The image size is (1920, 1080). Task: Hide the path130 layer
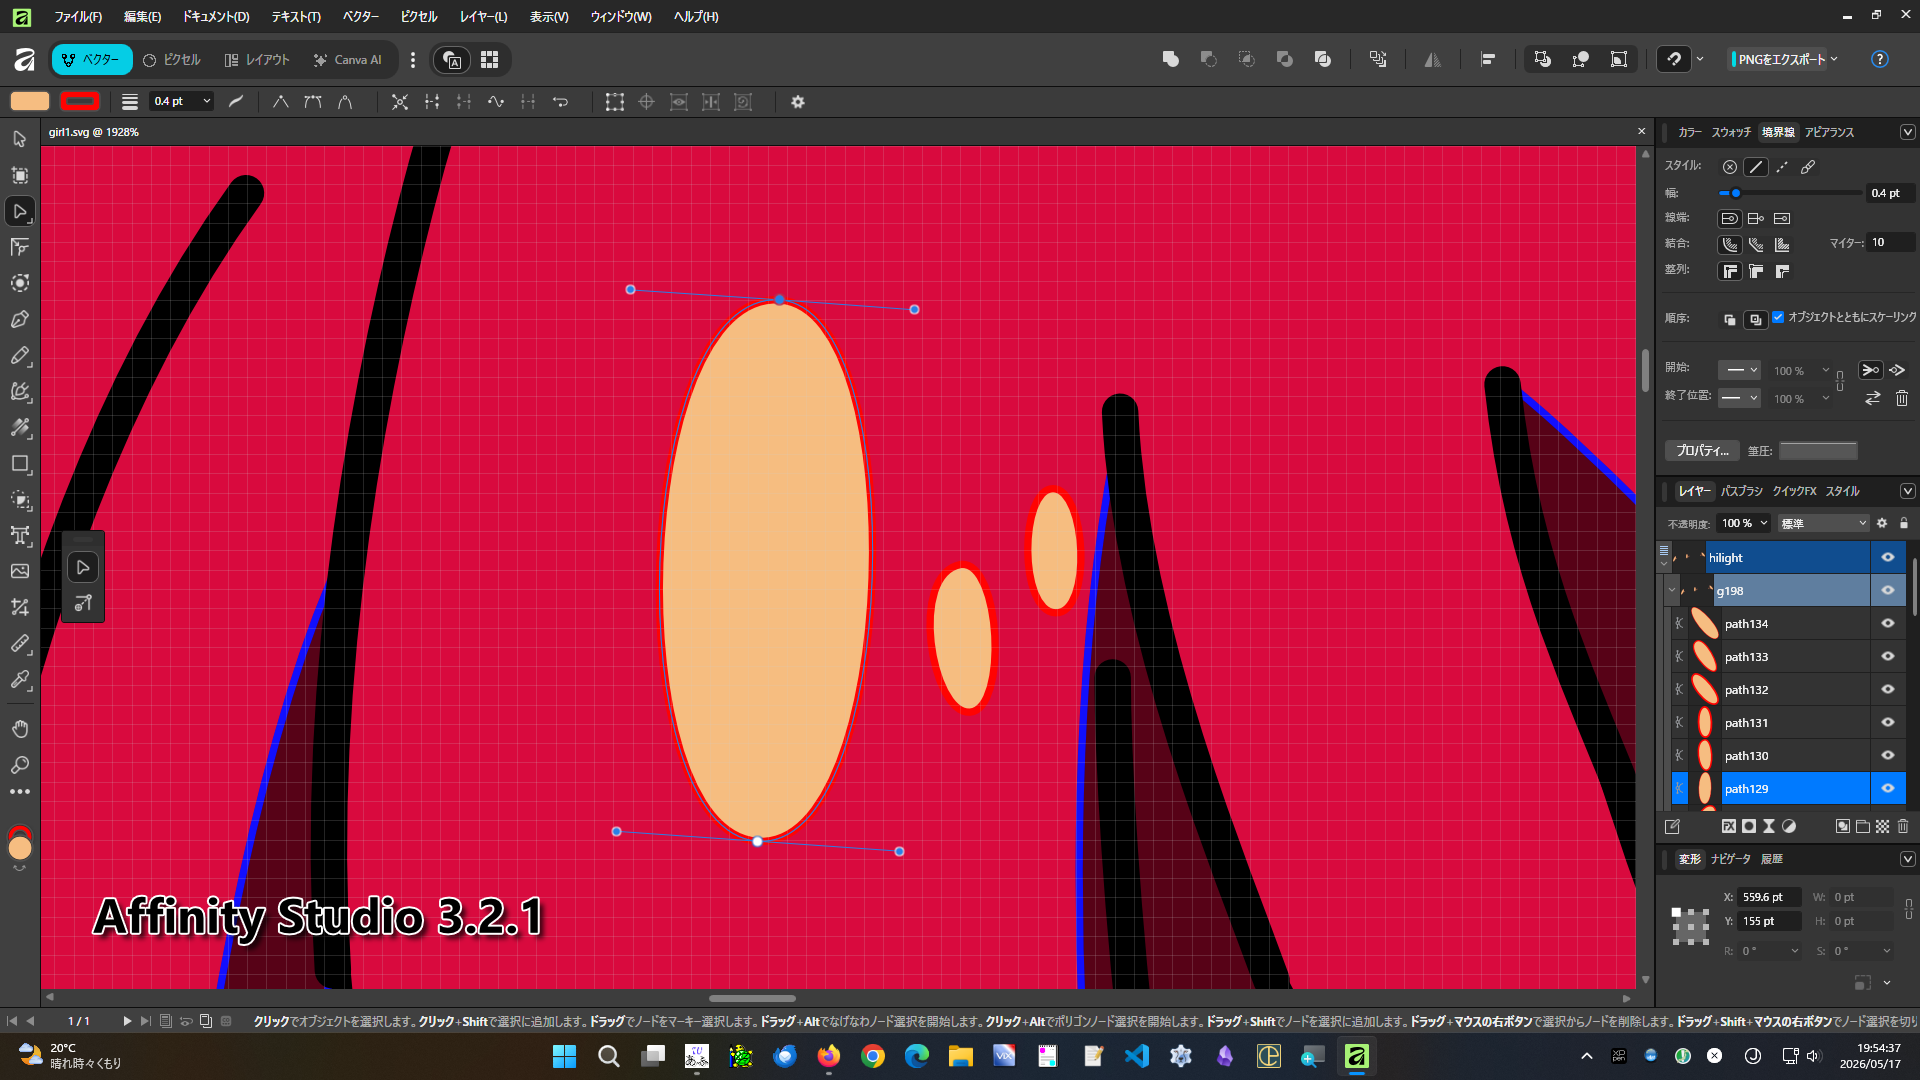[1888, 756]
